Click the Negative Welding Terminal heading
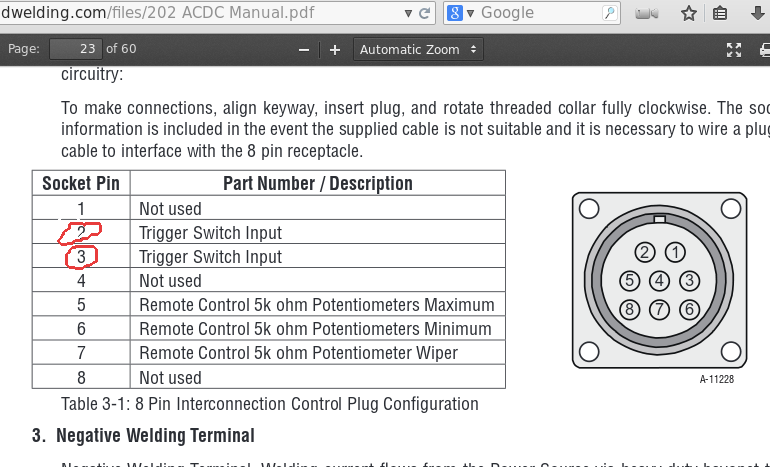The image size is (770, 467). (155, 435)
